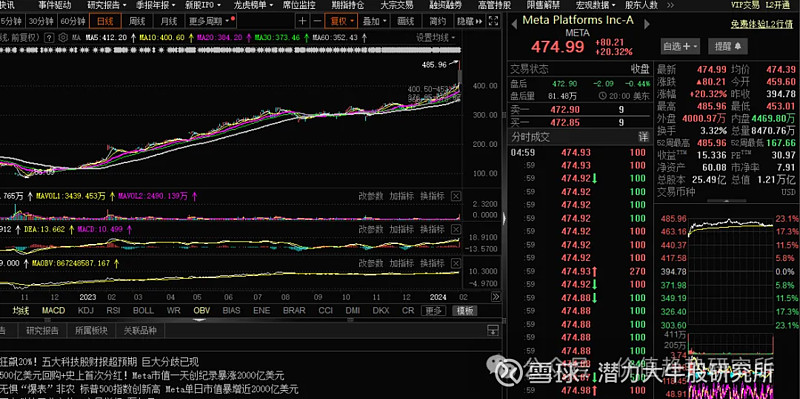Image resolution: width=800 pixels, height=399 pixels.
Task: Jump to latest date double-arrow
Action: click(495, 297)
